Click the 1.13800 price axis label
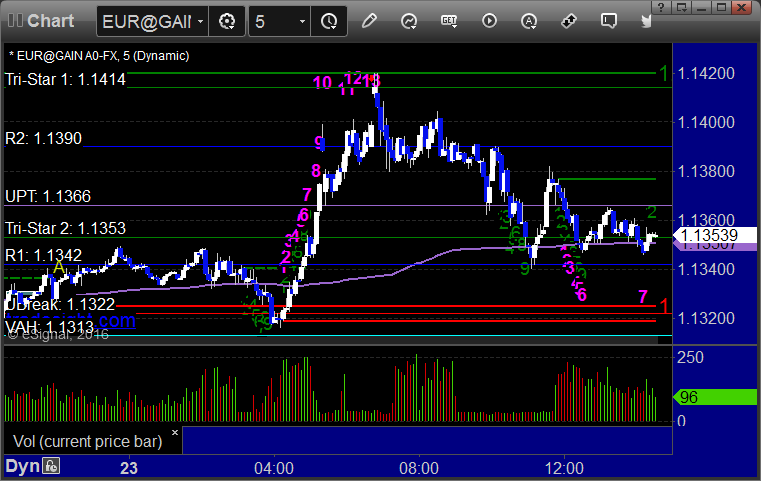The image size is (761, 481). [x=706, y=171]
